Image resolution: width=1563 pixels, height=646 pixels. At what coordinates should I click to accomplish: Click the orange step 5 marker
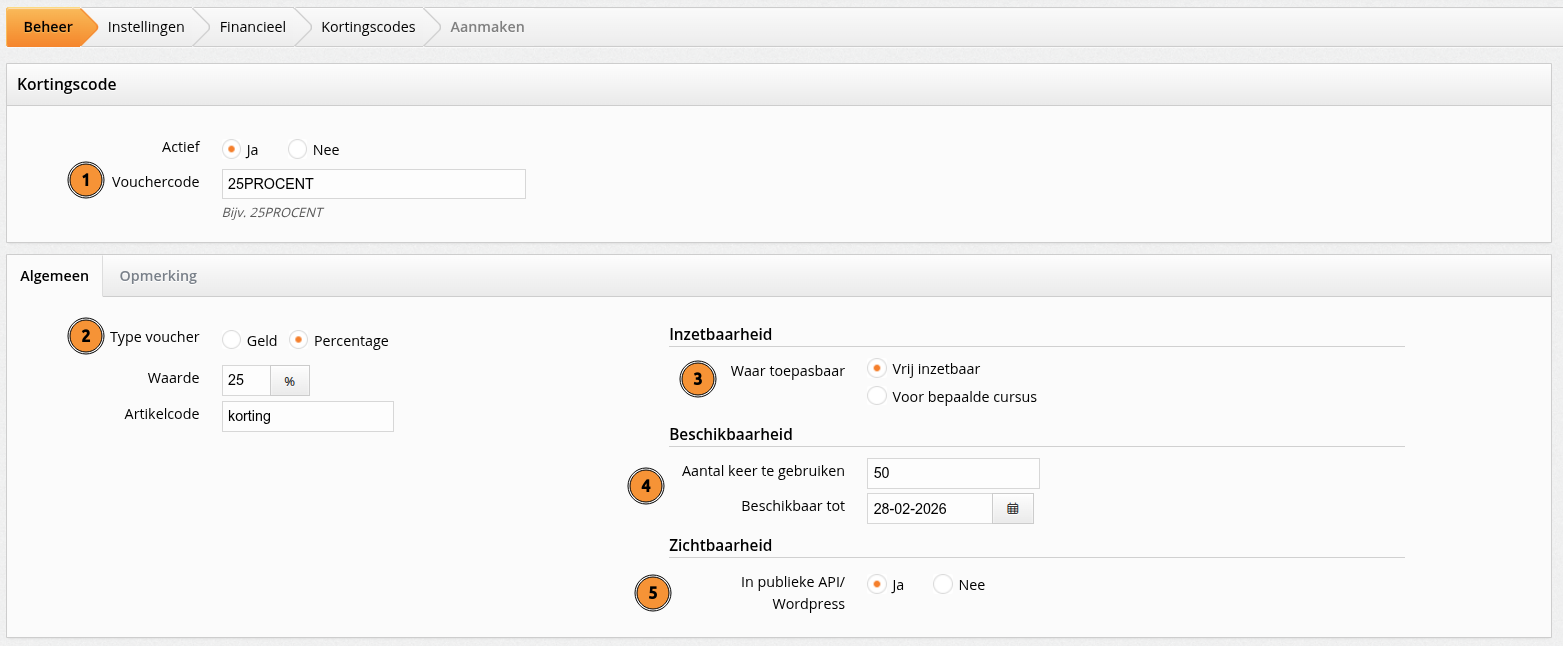coord(653,593)
